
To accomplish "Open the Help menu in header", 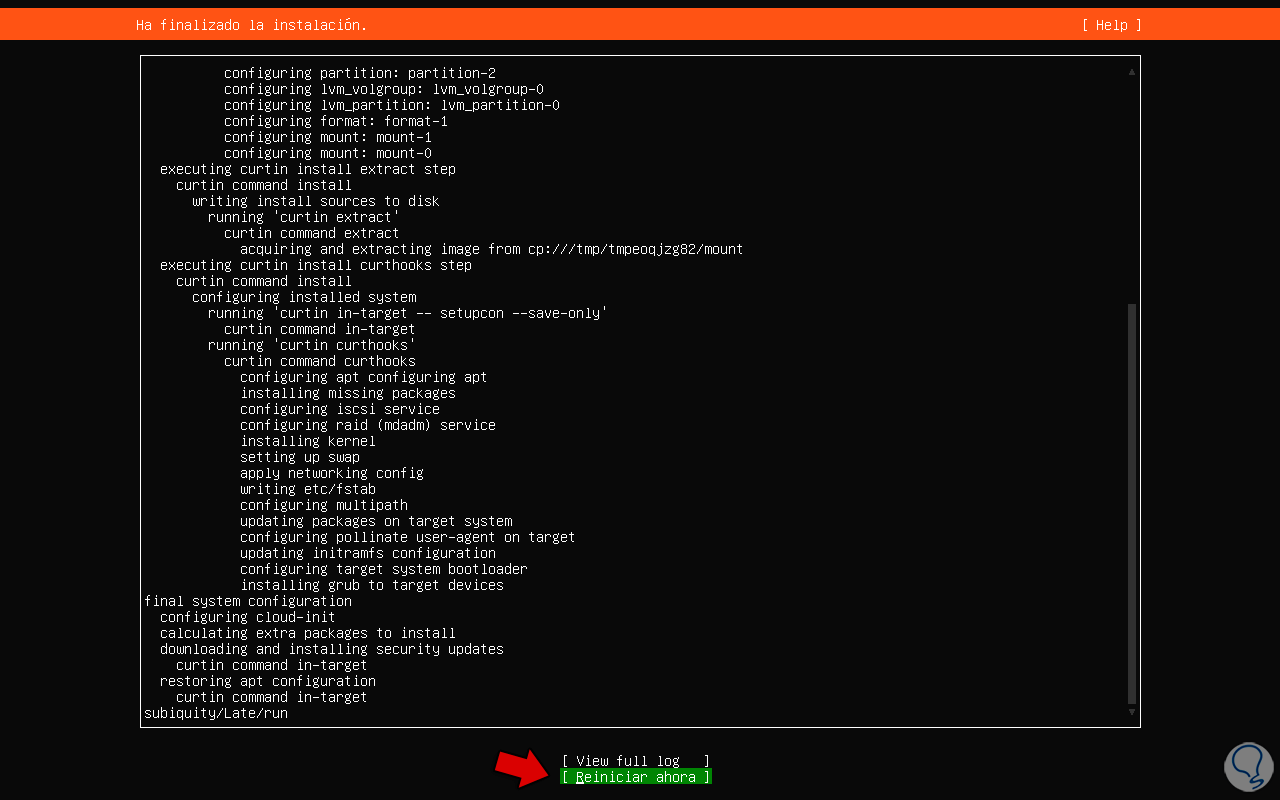I will coord(1111,25).
